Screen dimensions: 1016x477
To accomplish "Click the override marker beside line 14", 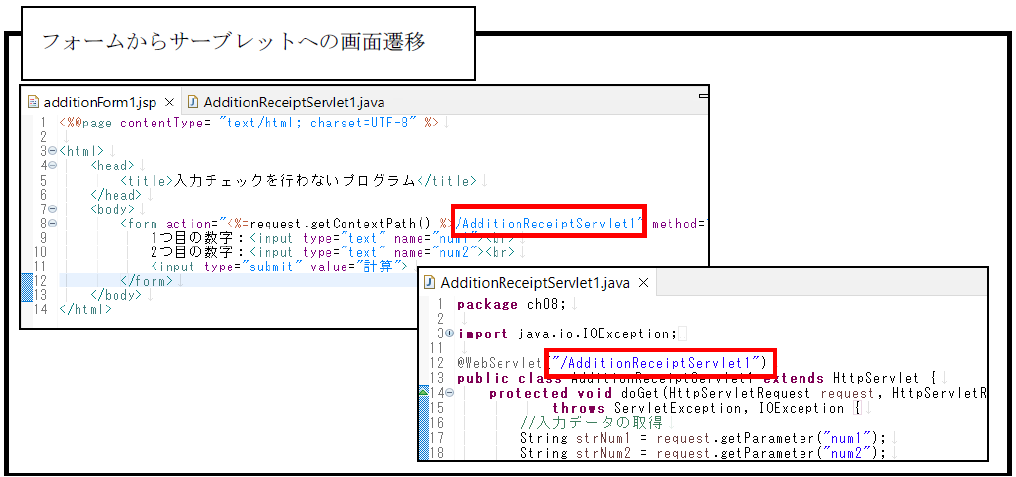I will pyautogui.click(x=424, y=393).
